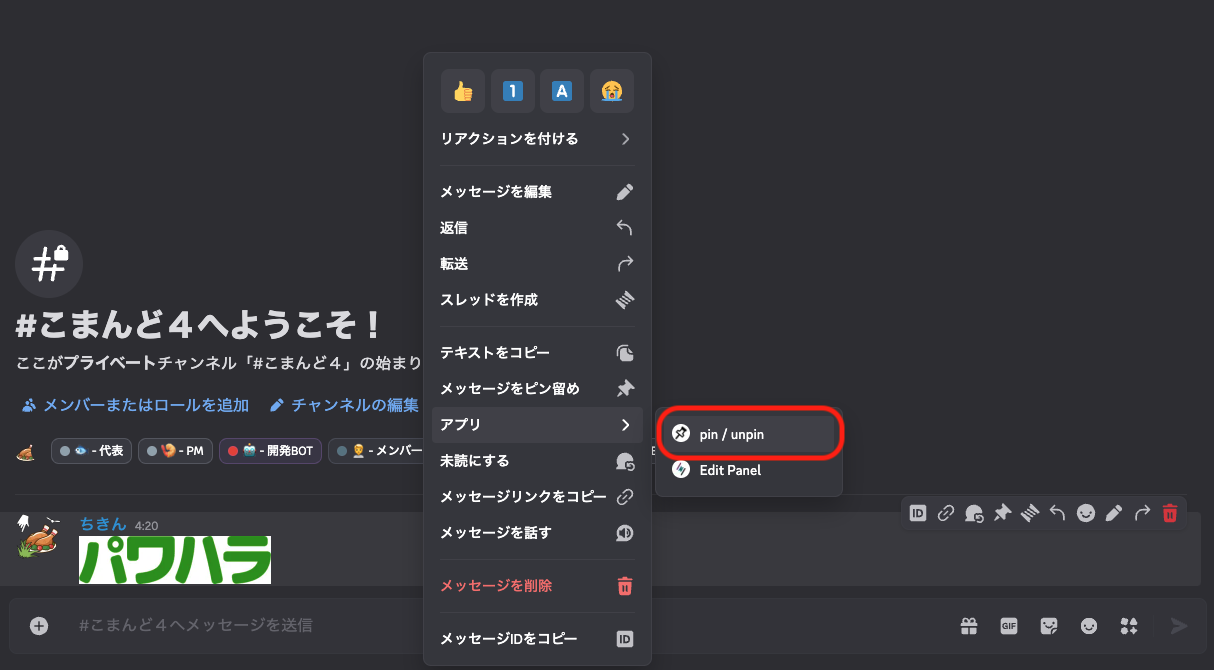Expand the アプリ submenu entry
Screen dimensions: 1214x670
[x=537, y=425]
